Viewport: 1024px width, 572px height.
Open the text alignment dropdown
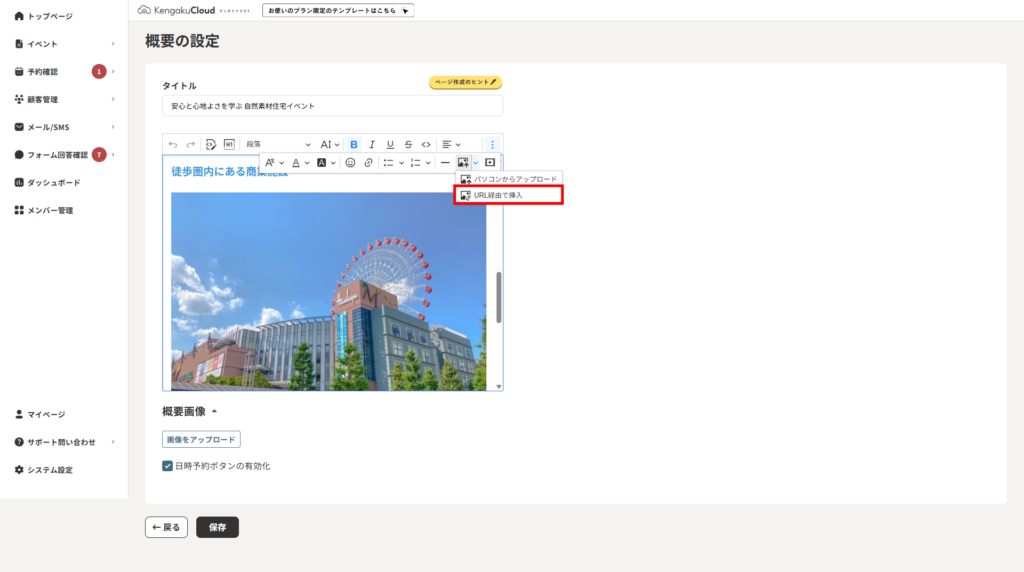coord(452,145)
